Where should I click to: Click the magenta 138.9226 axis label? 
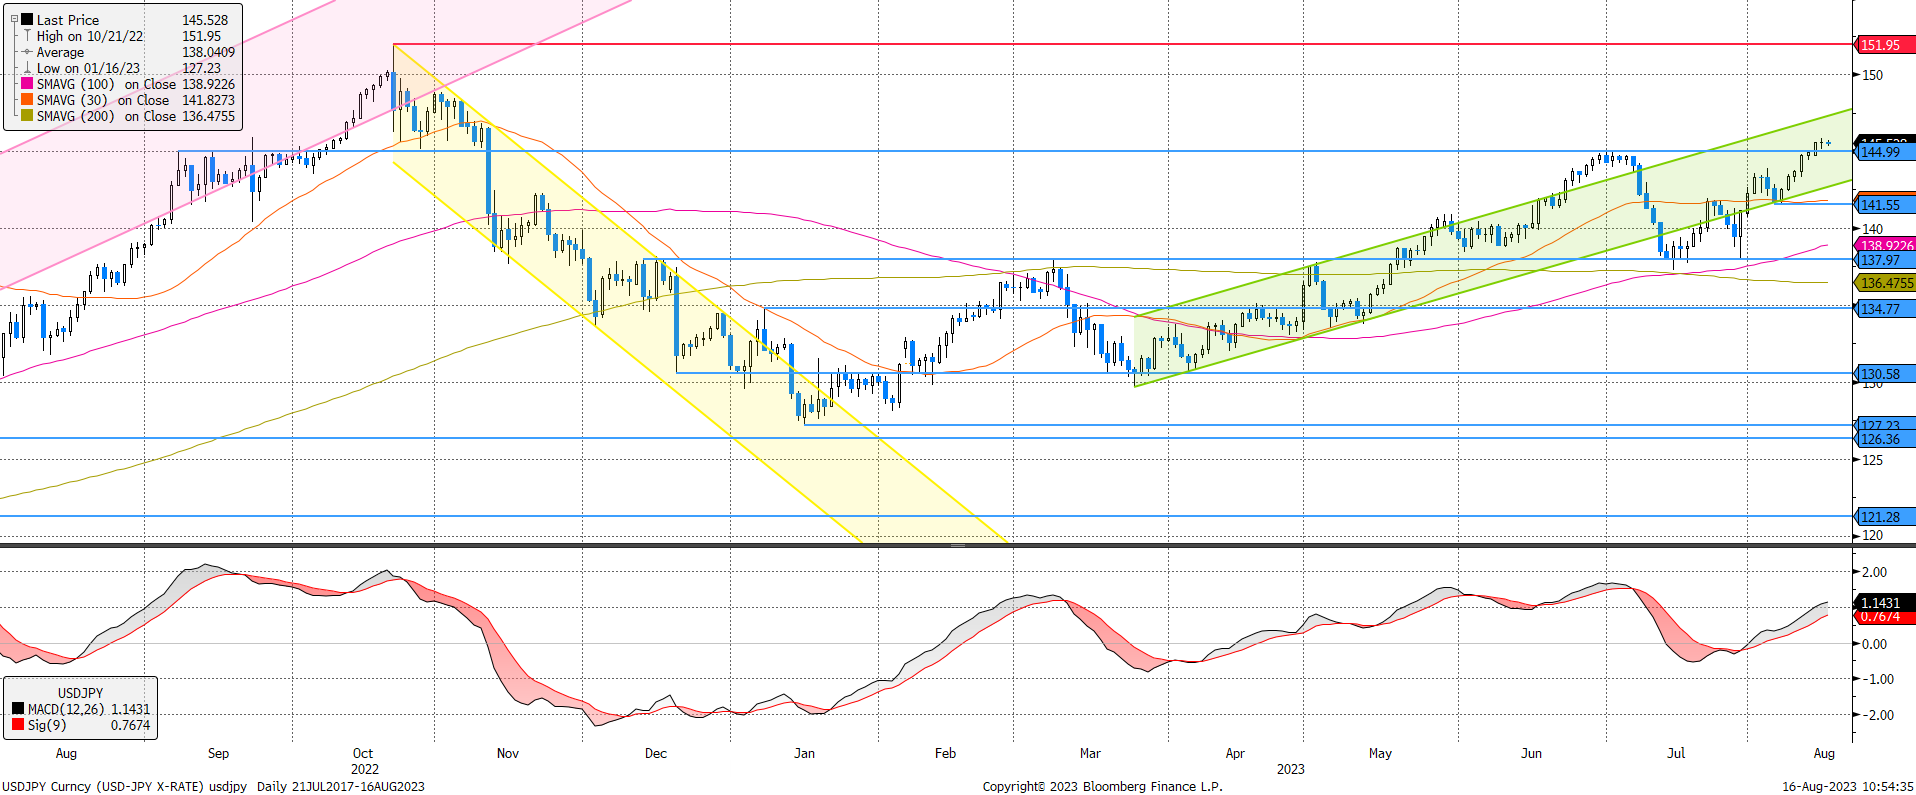point(1886,245)
